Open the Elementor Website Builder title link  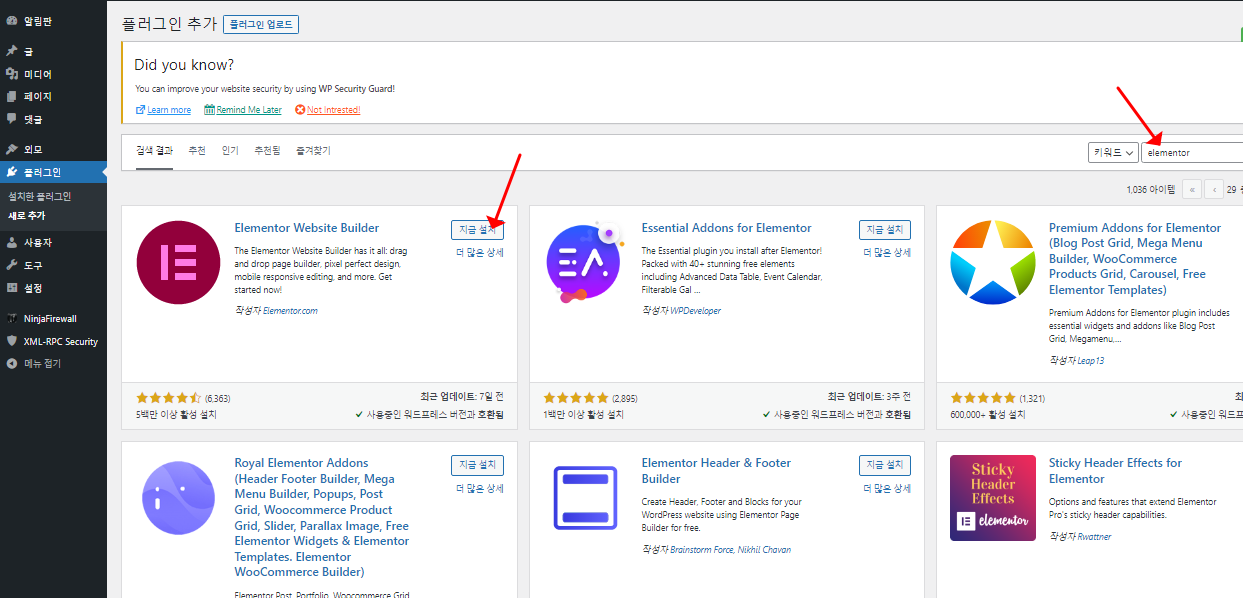coord(307,228)
